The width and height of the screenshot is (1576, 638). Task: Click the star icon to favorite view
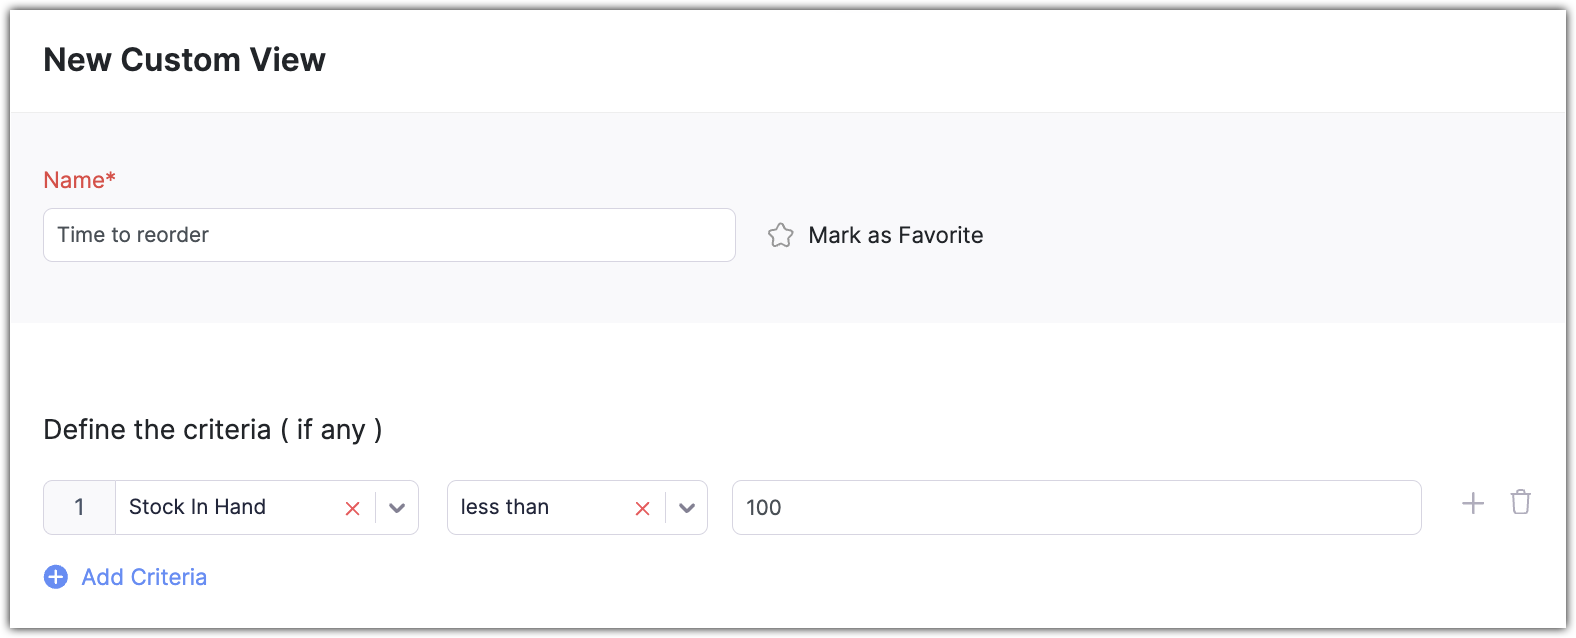780,235
